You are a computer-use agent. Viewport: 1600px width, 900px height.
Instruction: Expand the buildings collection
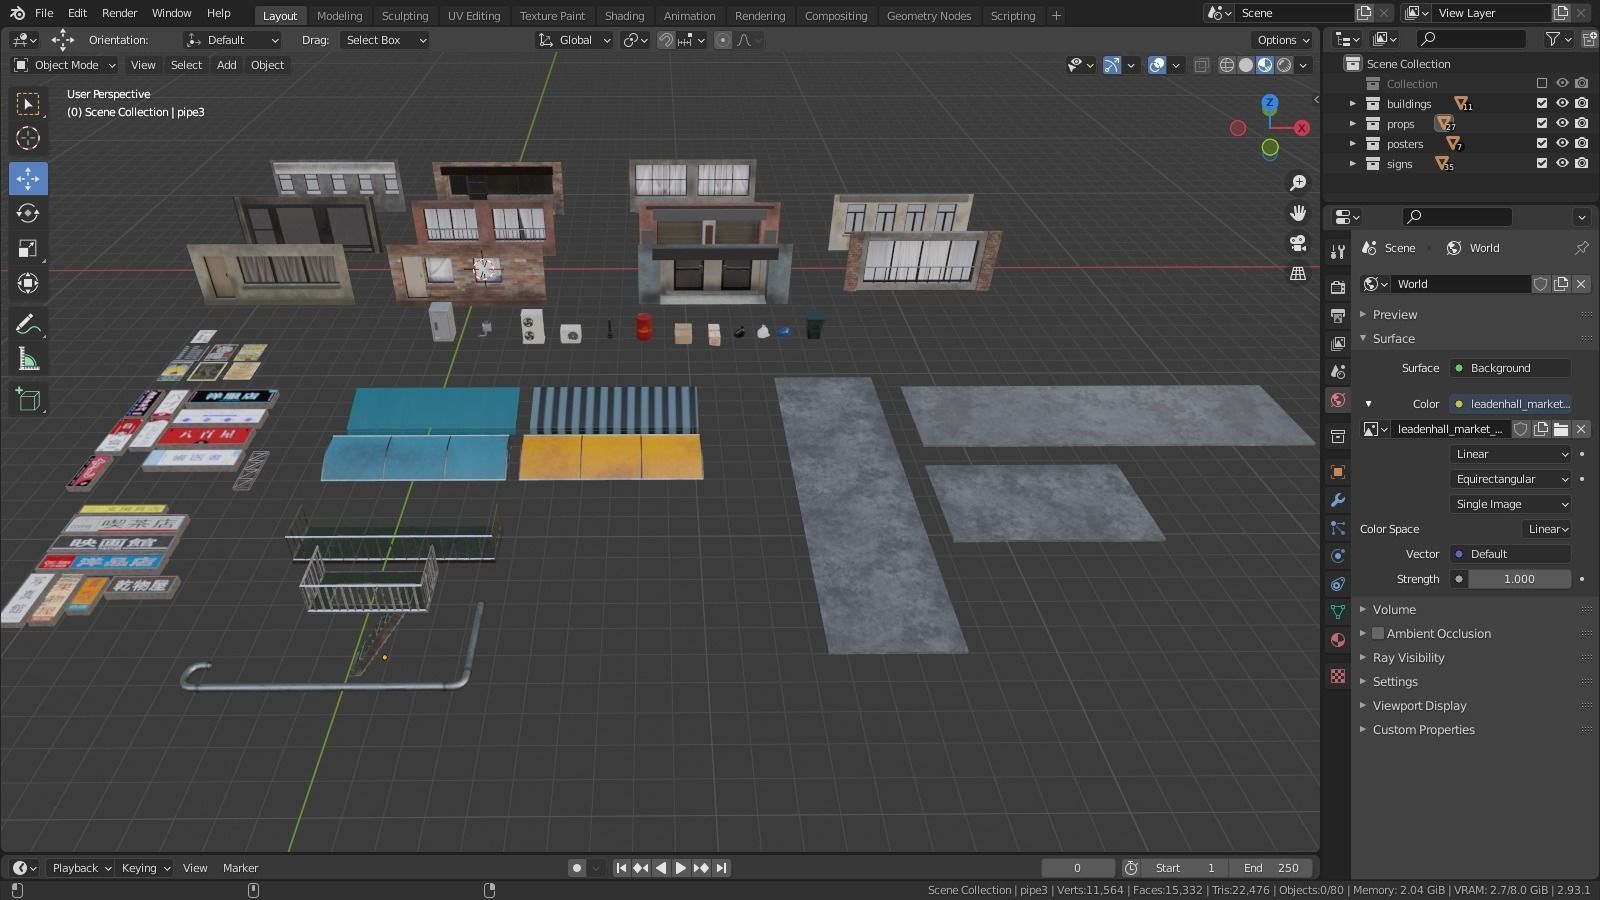(x=1353, y=104)
